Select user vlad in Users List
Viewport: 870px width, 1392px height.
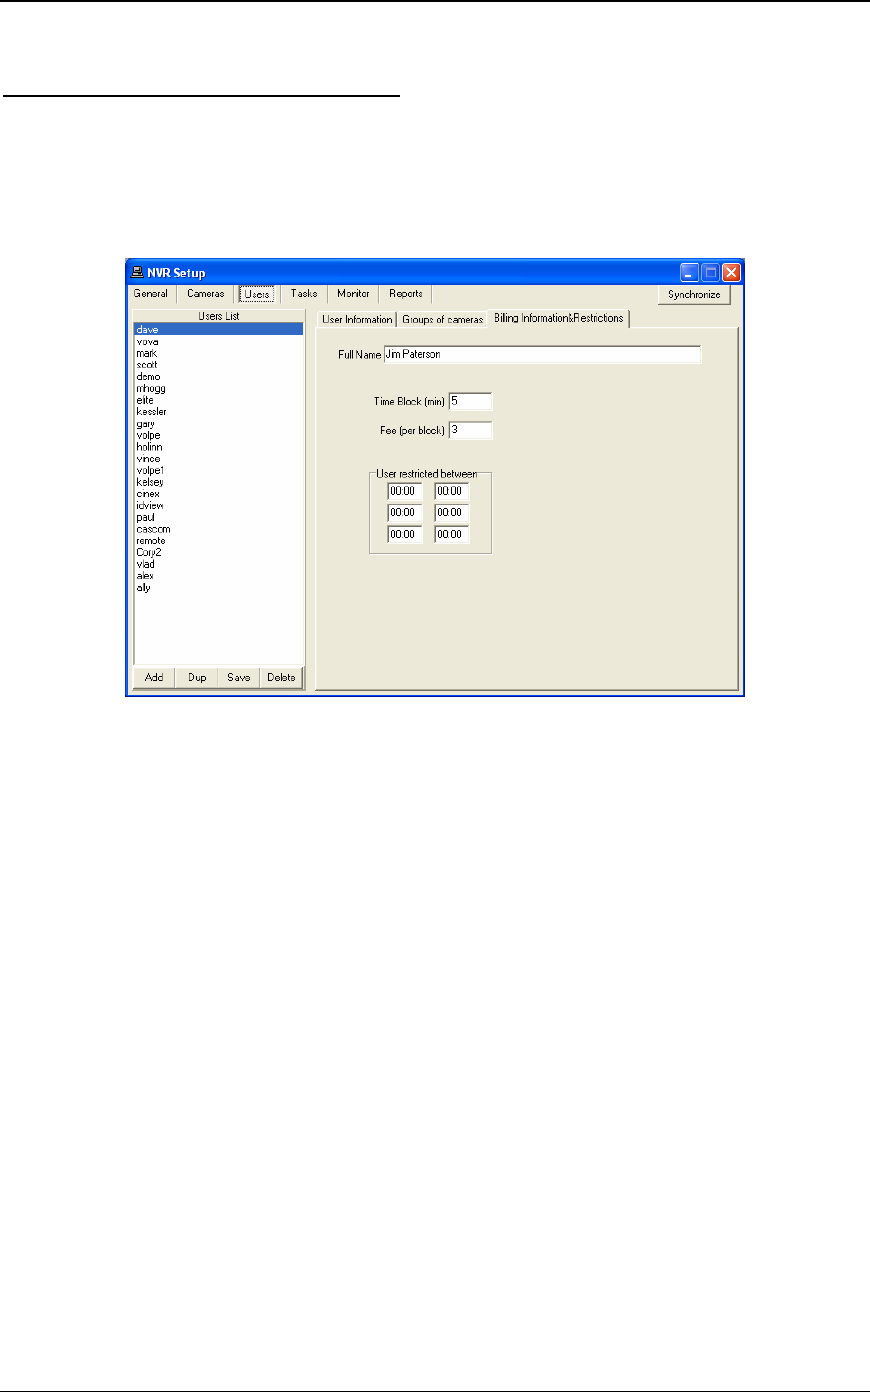[218, 565]
